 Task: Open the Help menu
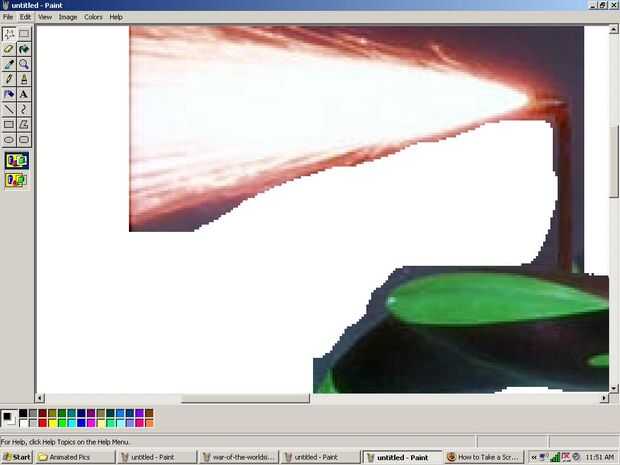[116, 17]
